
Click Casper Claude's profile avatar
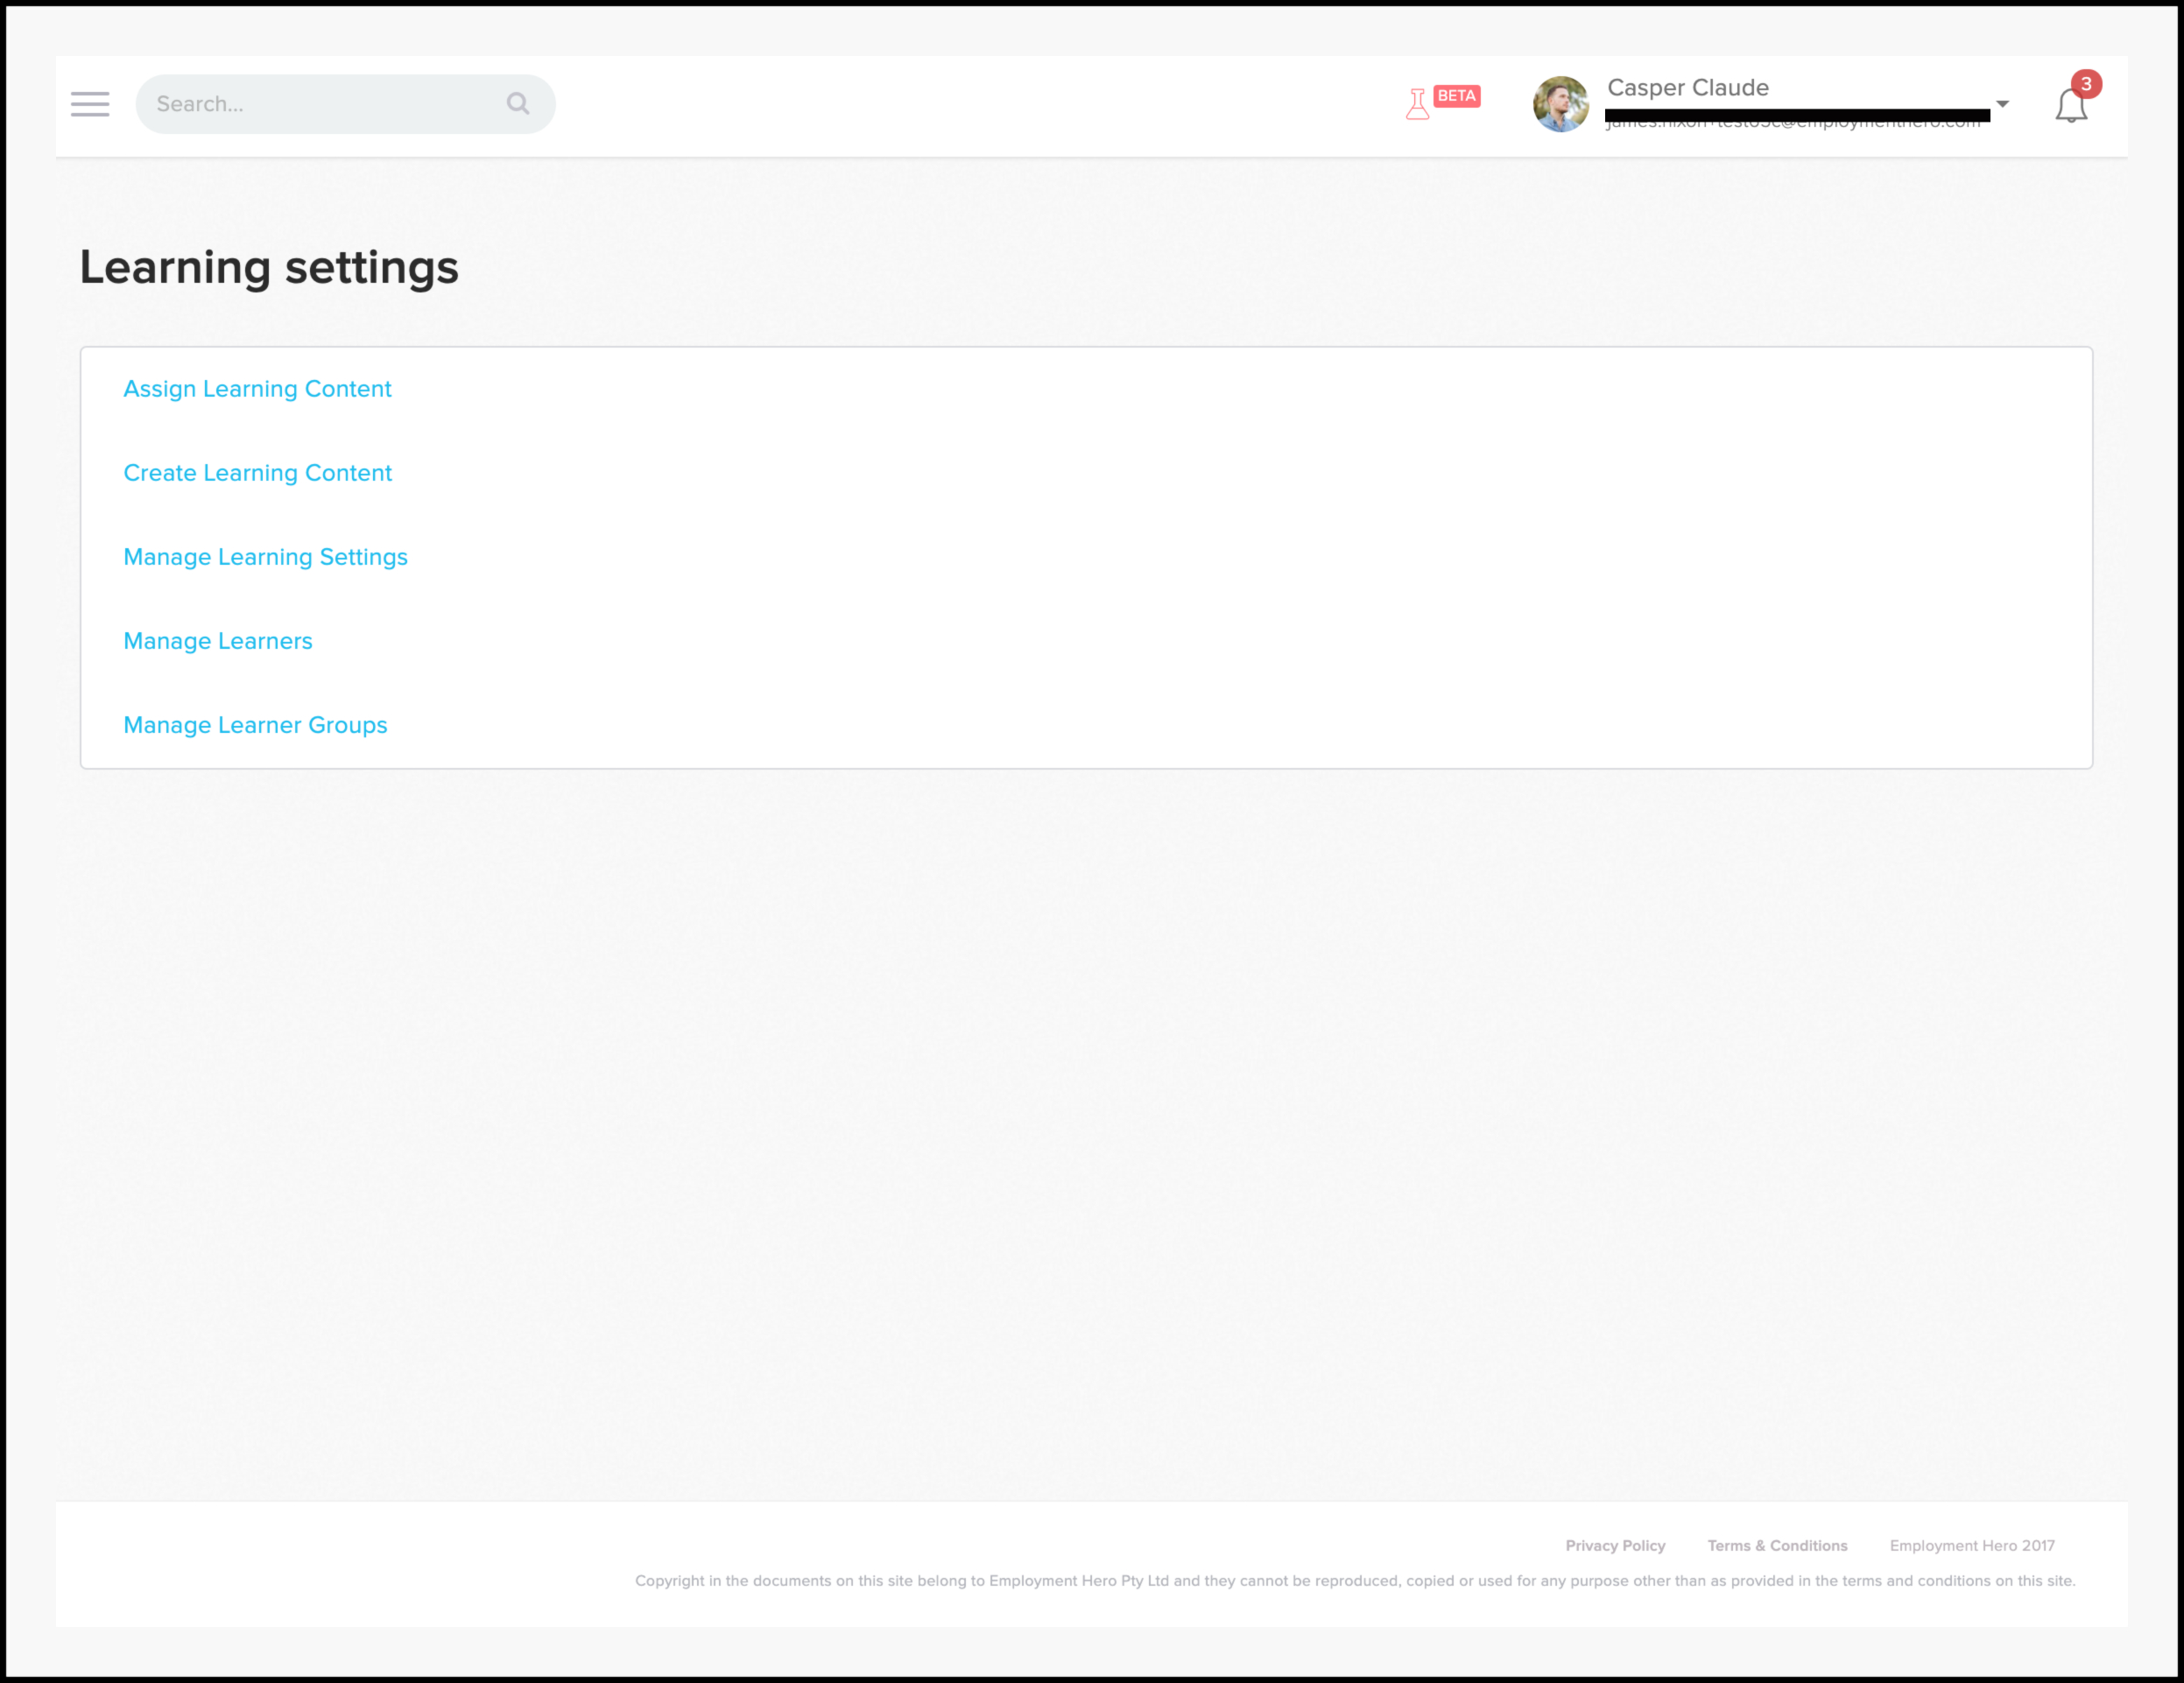tap(1560, 104)
